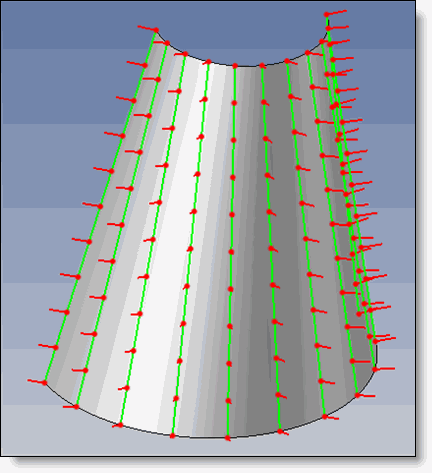The width and height of the screenshot is (432, 473).
Task: Select the dark gray shaded band of the cone
Action: tap(287, 233)
